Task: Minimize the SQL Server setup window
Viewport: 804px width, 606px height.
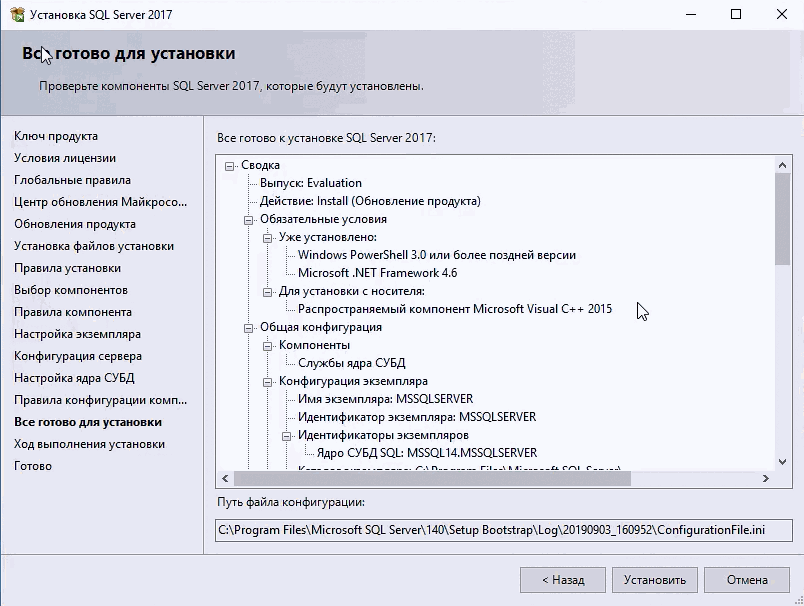Action: [x=691, y=14]
